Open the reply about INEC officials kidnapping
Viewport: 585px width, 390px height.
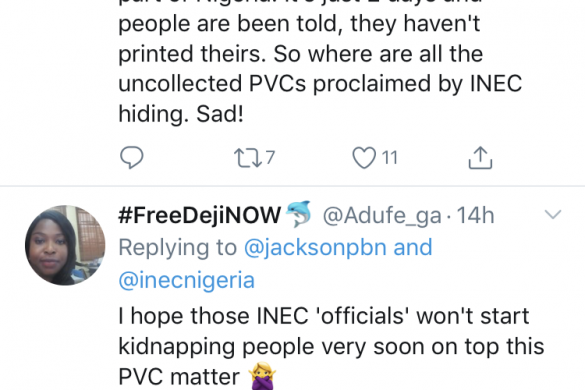(x=331, y=347)
